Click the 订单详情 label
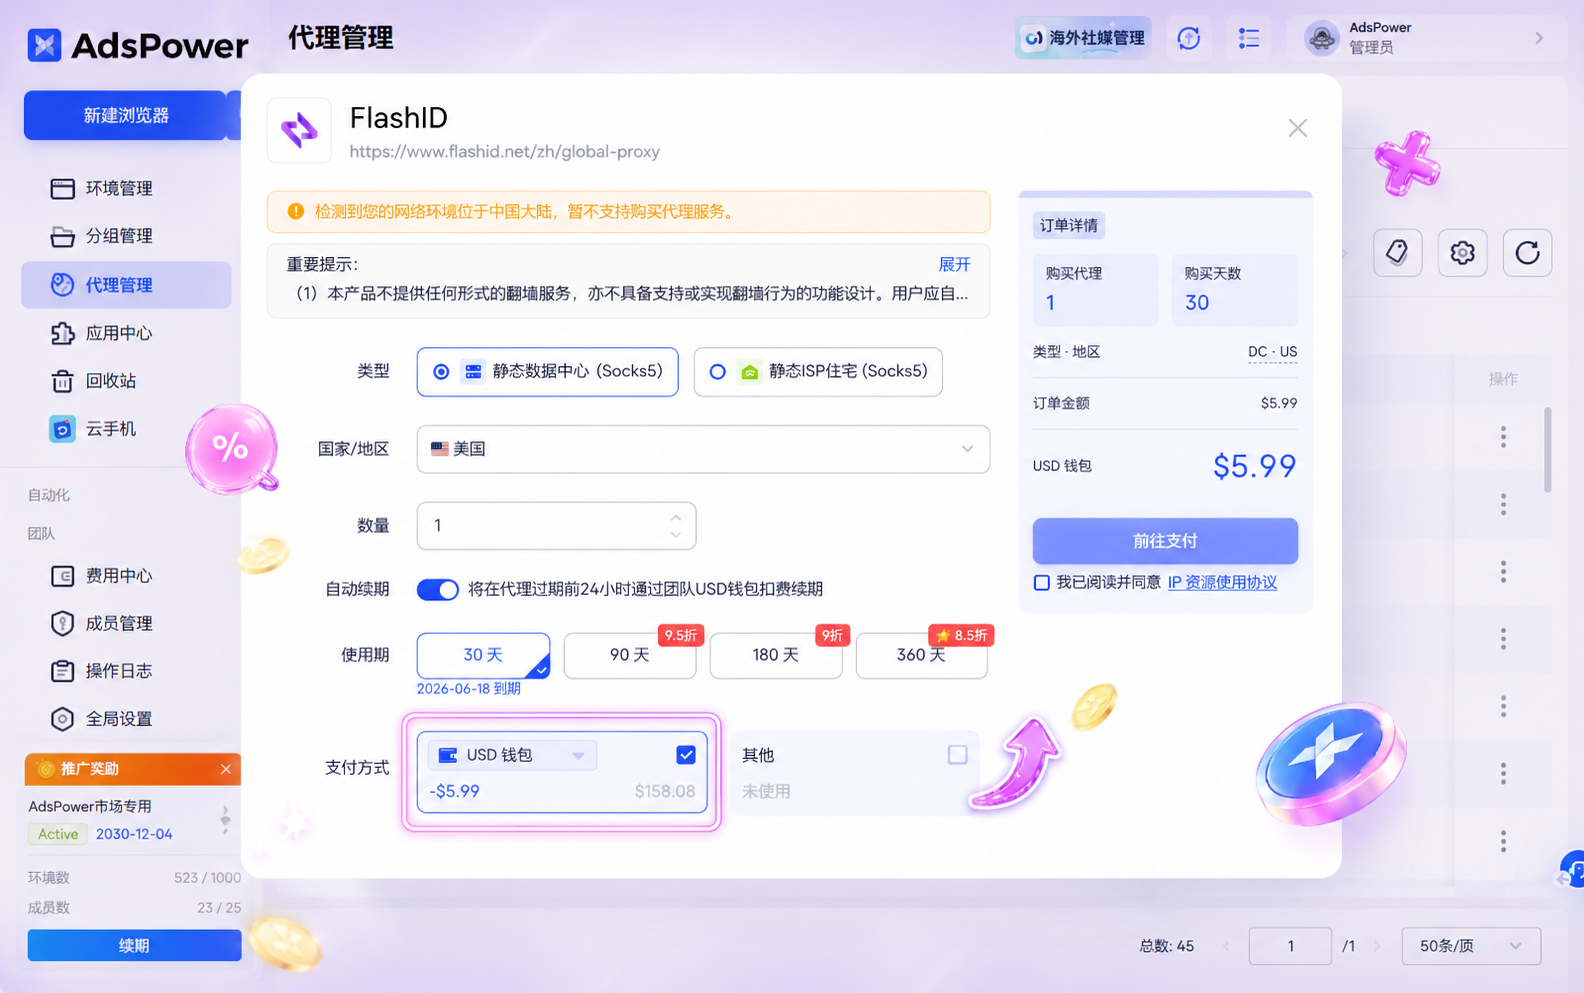Viewport: 1584px width, 993px height. pyautogui.click(x=1068, y=226)
